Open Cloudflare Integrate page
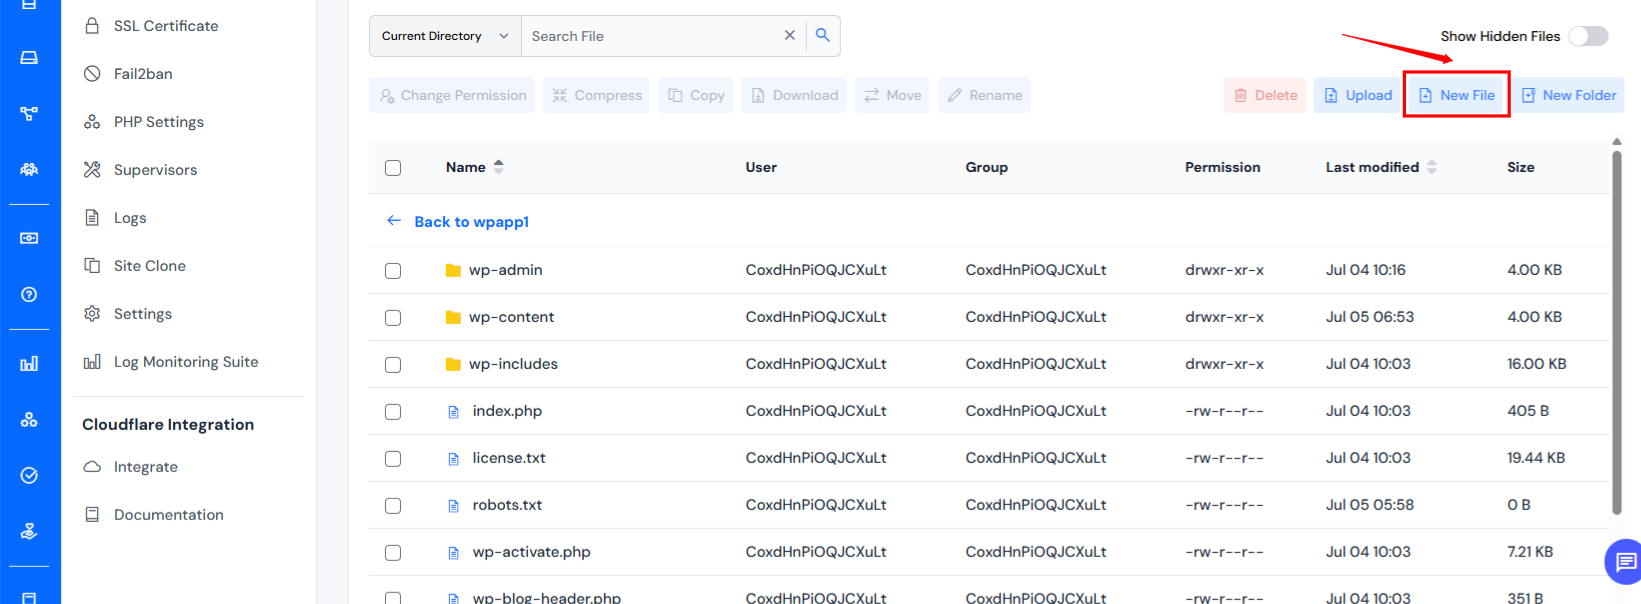 146,467
